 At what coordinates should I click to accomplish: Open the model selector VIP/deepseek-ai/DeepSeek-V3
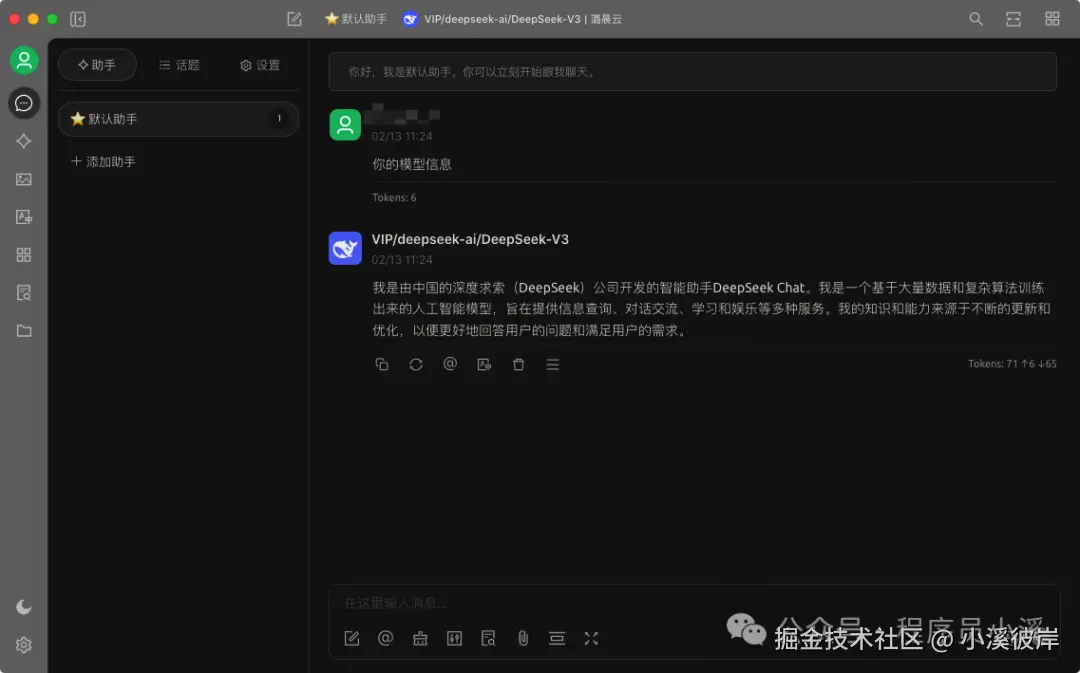[512, 19]
